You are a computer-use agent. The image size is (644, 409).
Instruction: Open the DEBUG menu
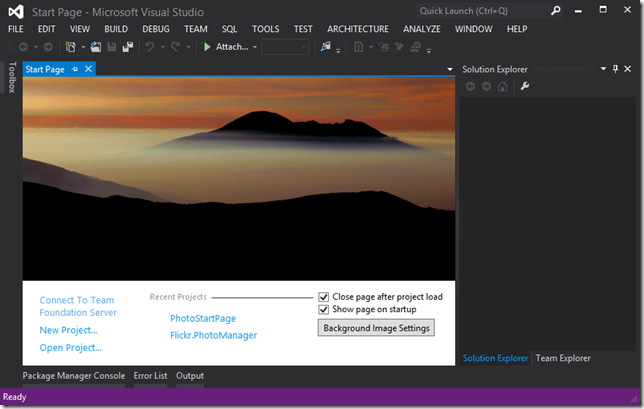(x=156, y=29)
